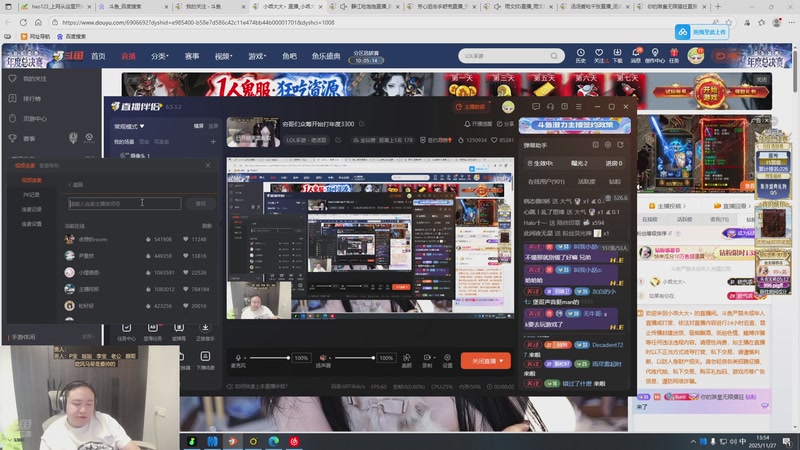Switch to 连麦记录 tab in dialog
This screenshot has height=450, width=800.
(x=32, y=209)
